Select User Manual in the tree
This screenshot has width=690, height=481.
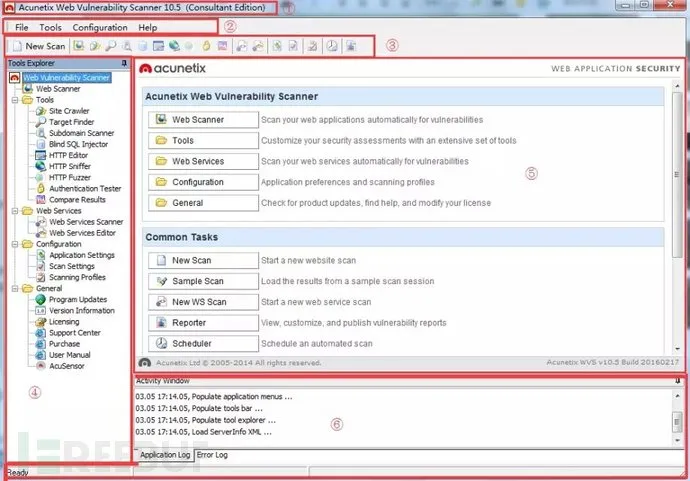click(x=70, y=355)
